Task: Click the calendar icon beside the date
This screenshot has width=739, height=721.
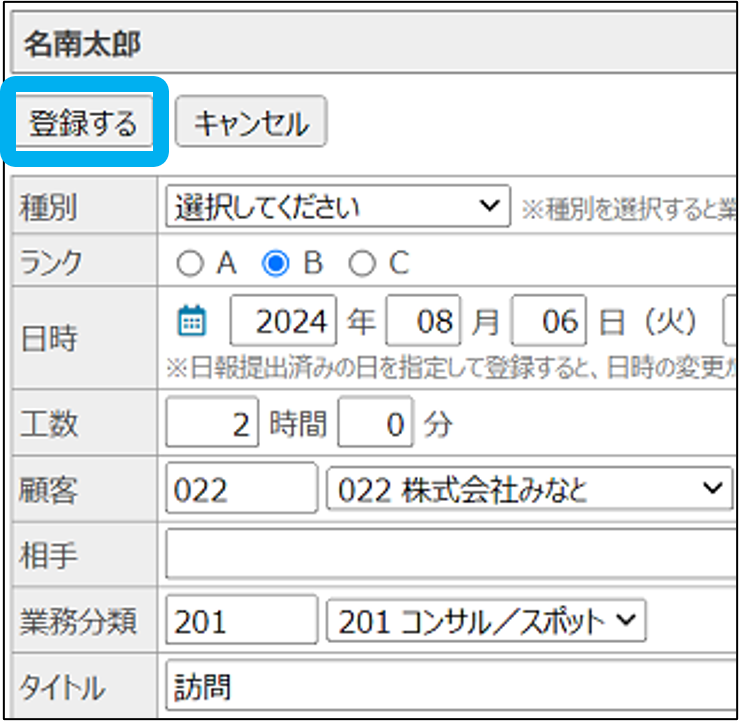Action: tap(191, 321)
